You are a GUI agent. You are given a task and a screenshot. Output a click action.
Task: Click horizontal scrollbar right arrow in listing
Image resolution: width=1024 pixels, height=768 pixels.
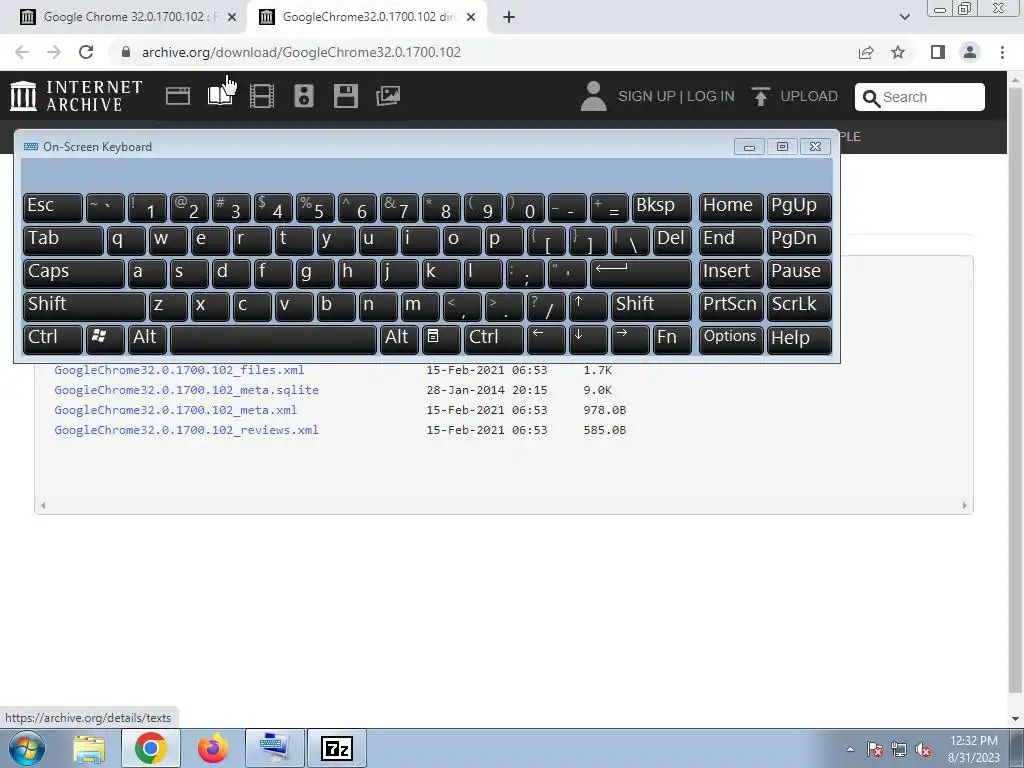[965, 505]
